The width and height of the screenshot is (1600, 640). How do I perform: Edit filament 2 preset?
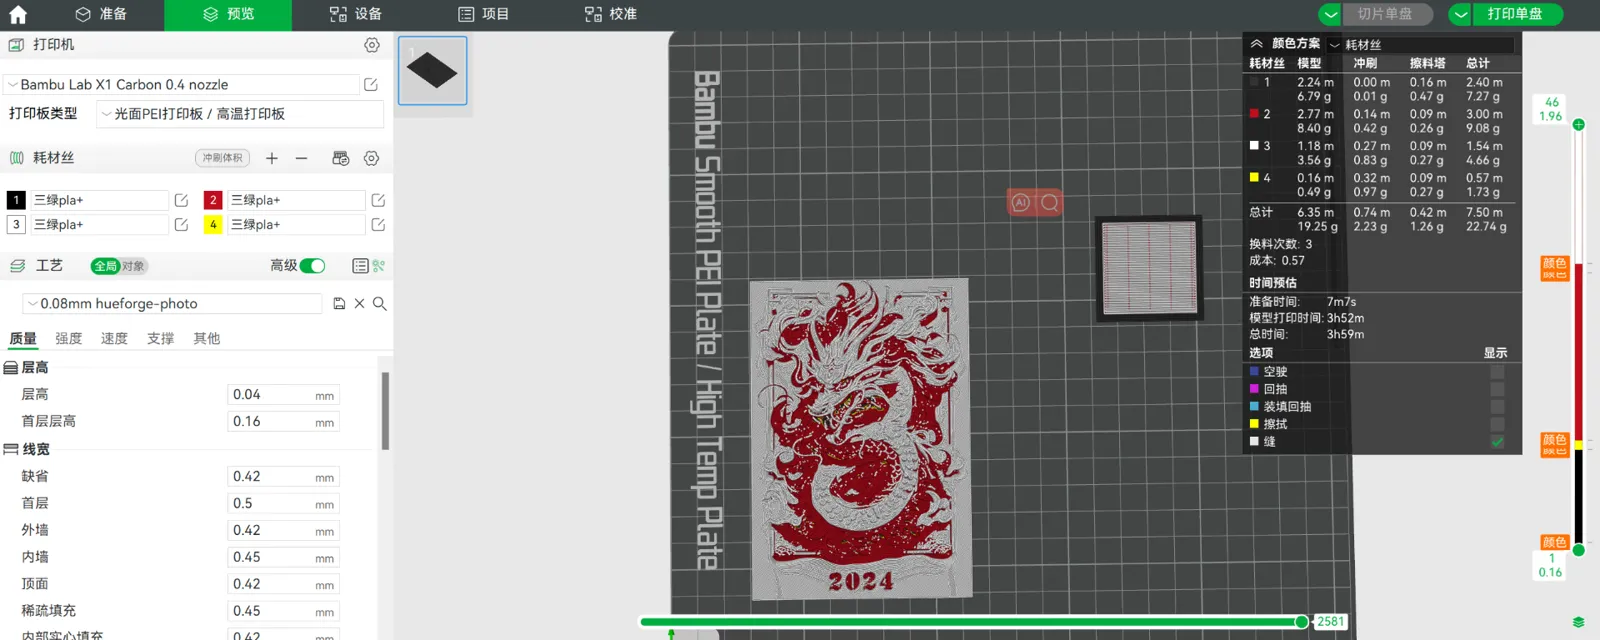coord(378,200)
